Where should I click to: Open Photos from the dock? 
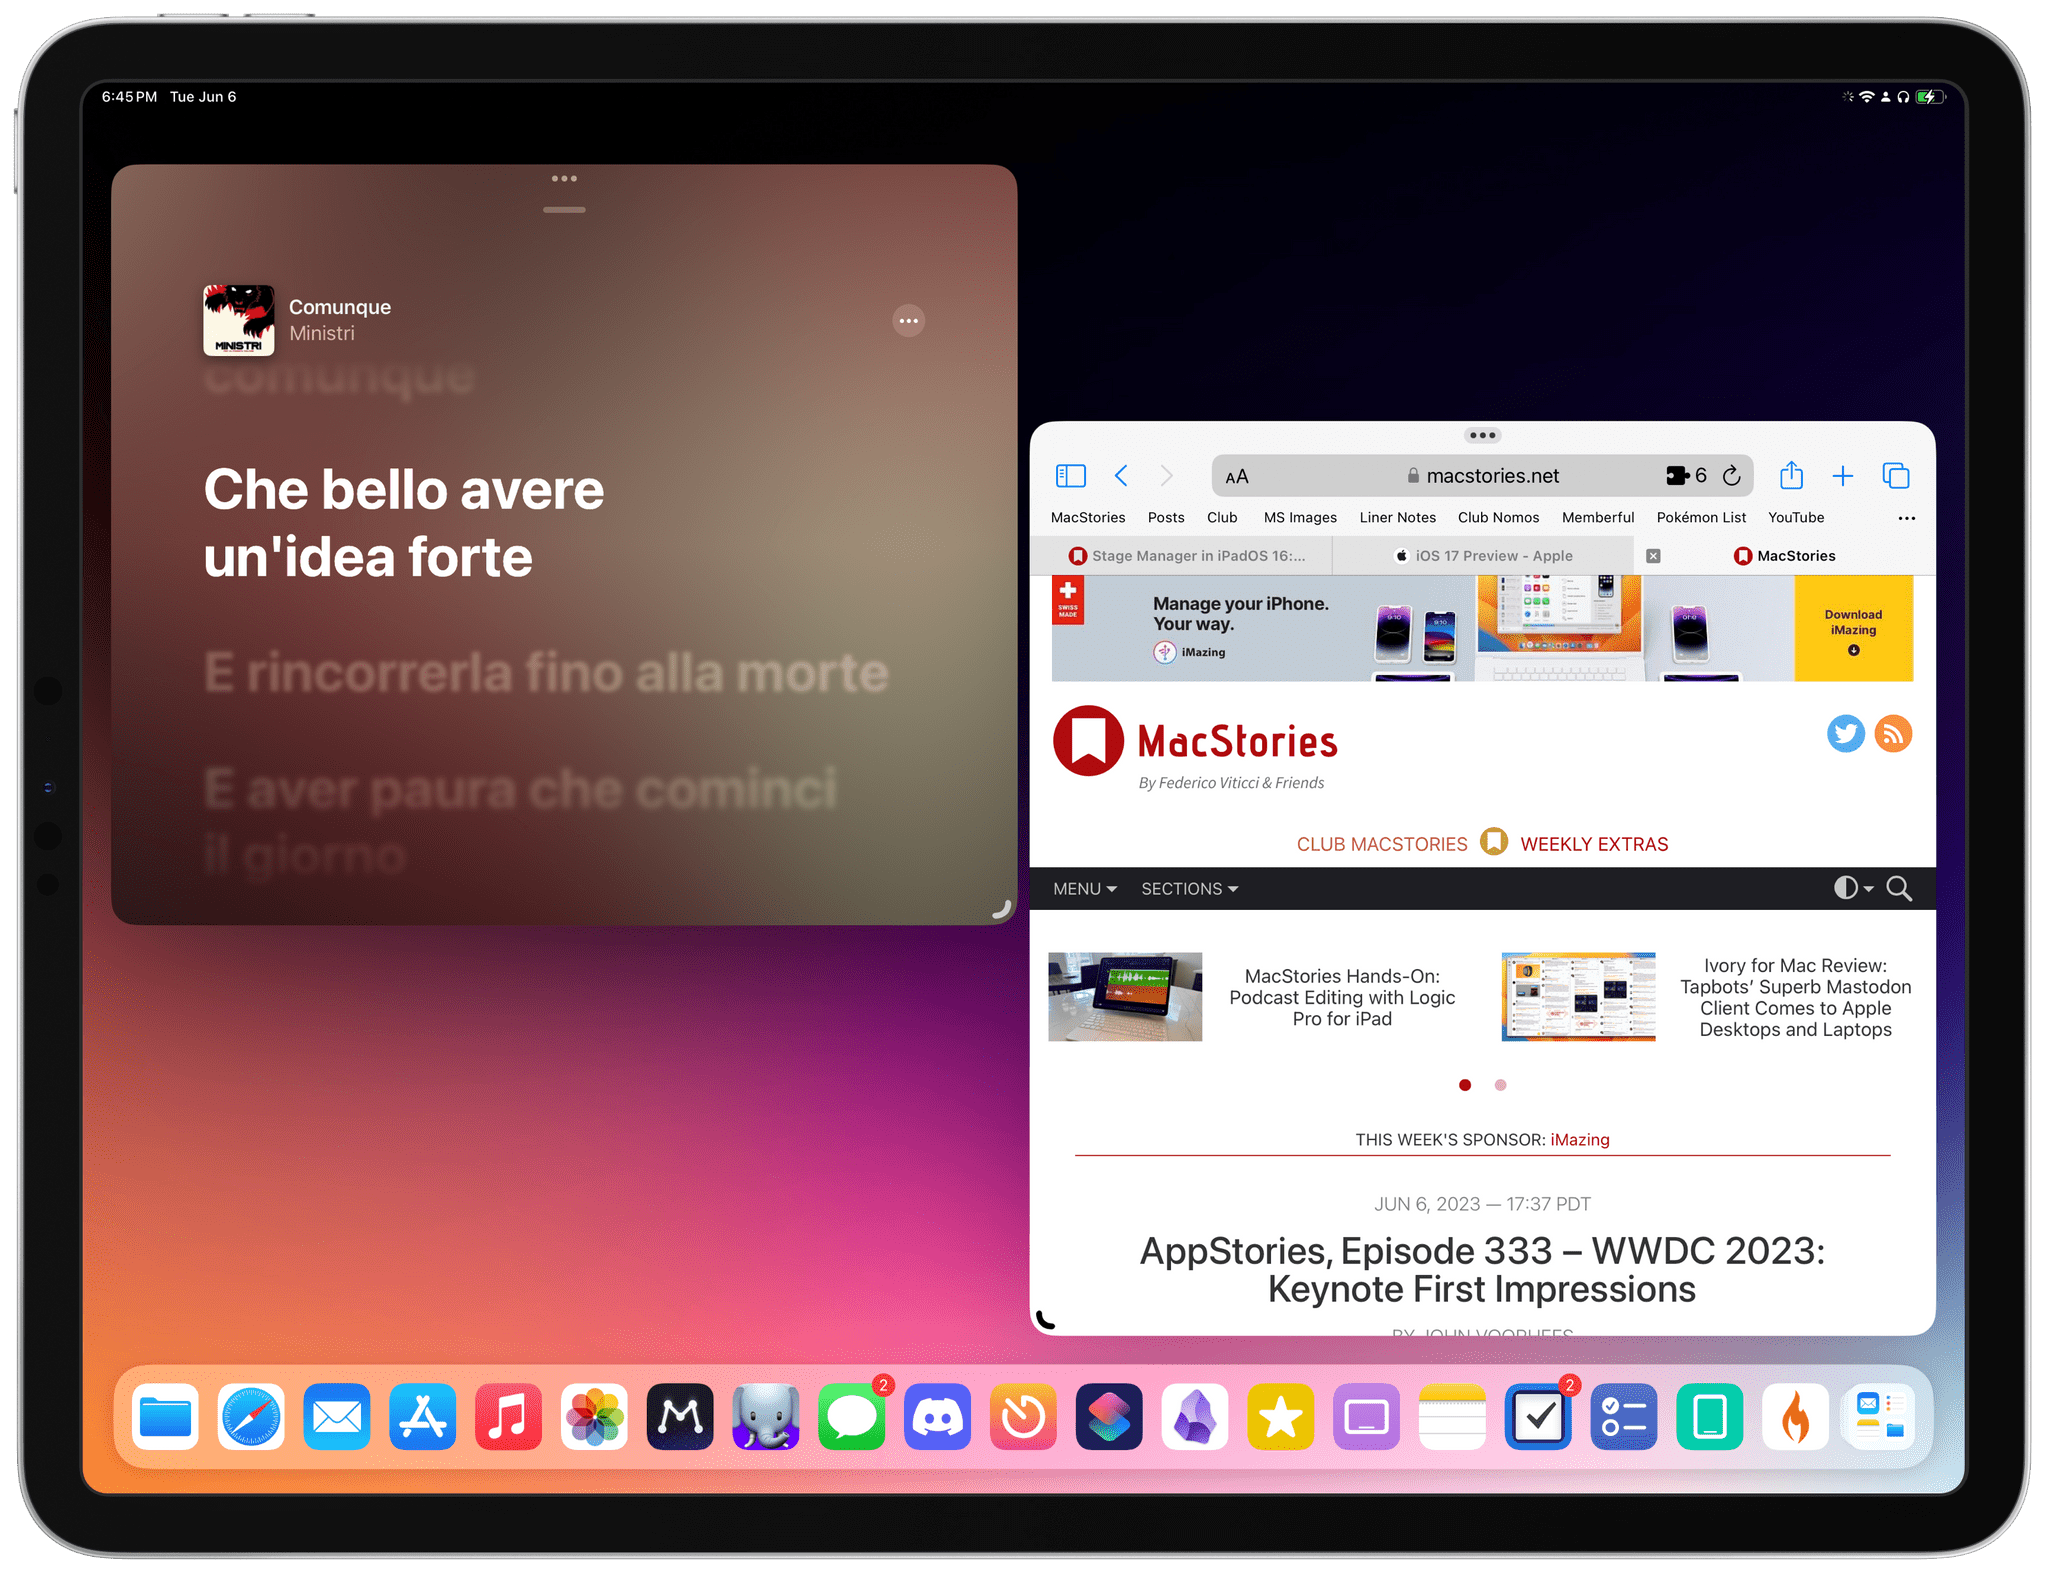click(x=594, y=1417)
